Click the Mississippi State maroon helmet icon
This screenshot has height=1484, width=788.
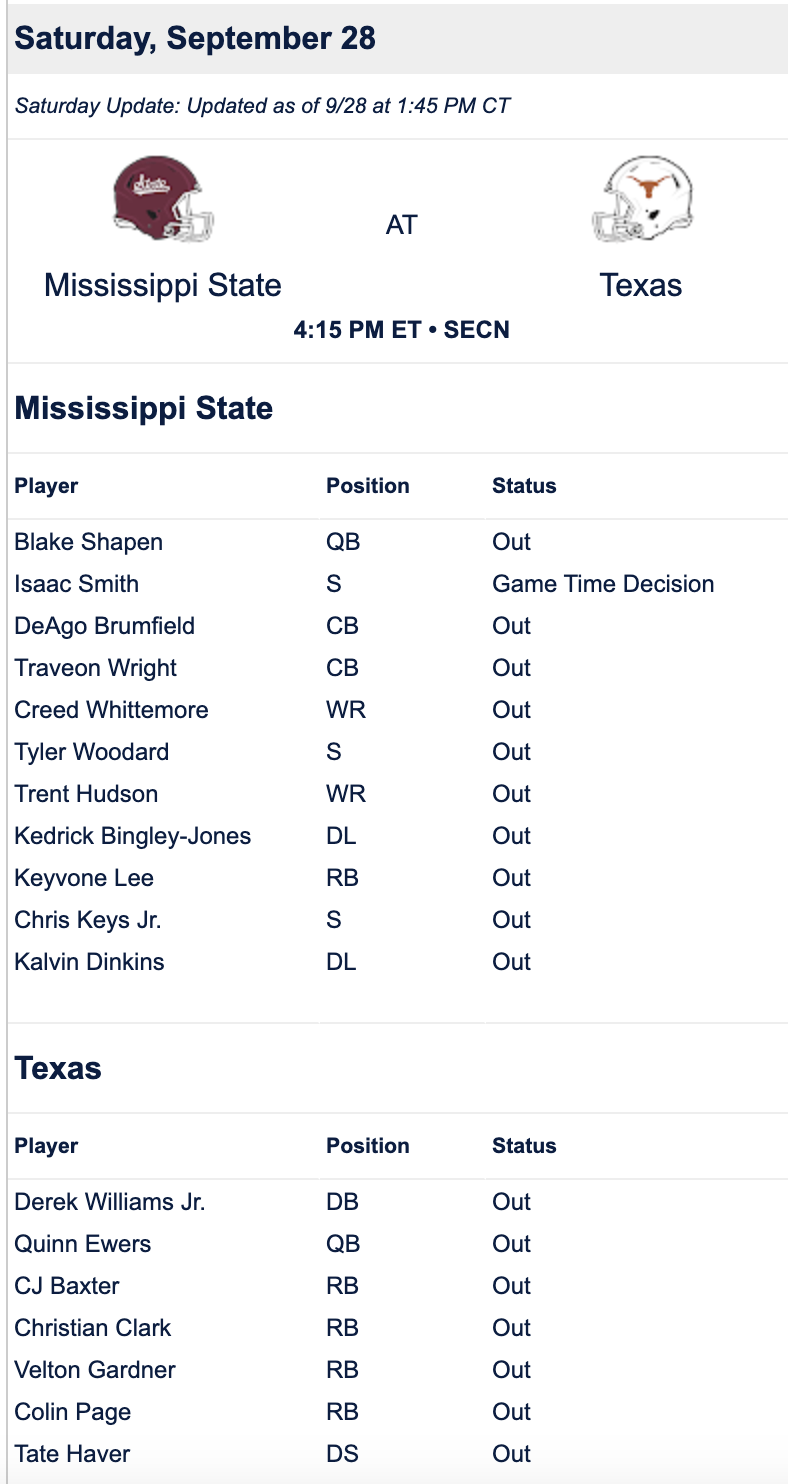[163, 198]
